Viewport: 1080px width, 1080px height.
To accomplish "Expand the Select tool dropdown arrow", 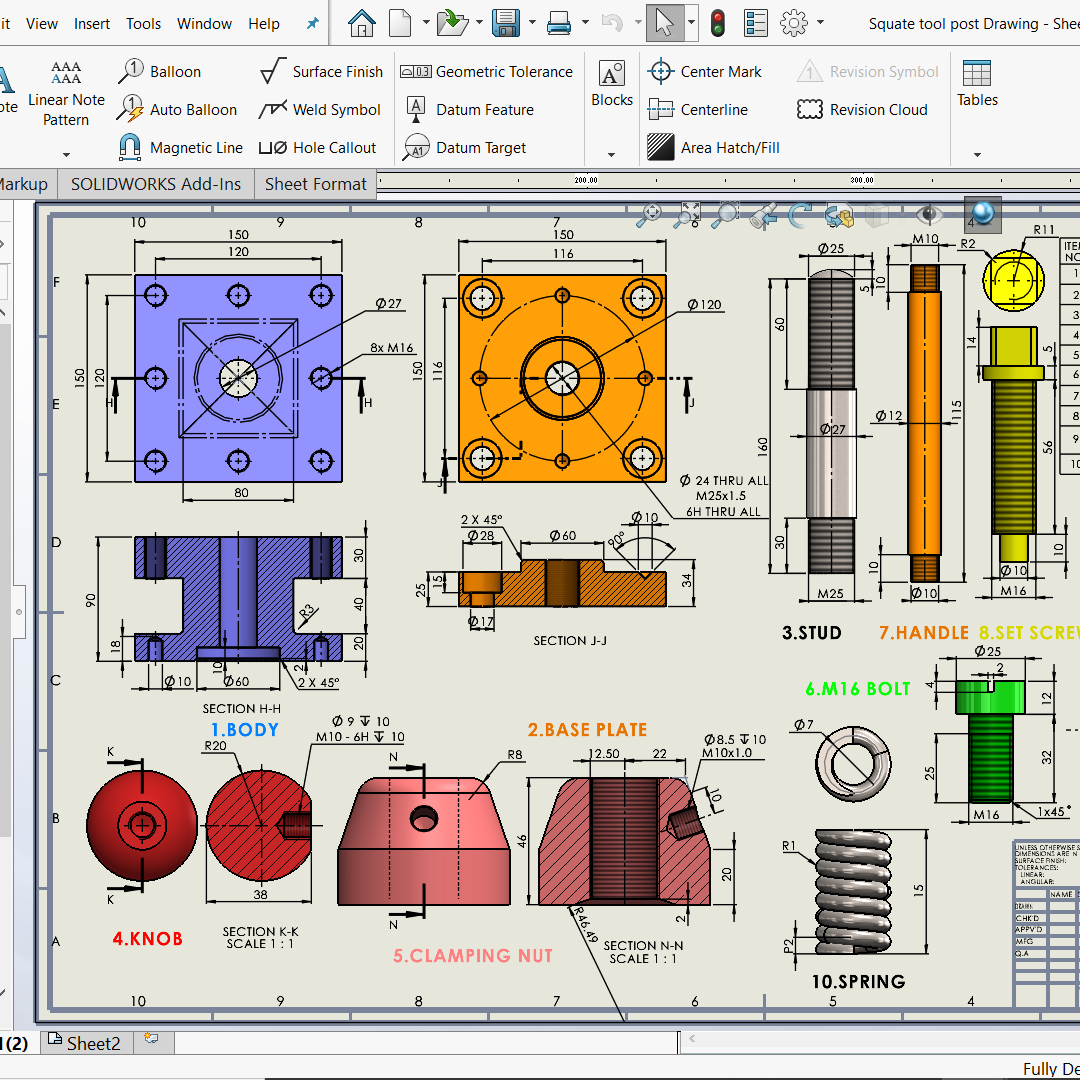I will click(x=691, y=23).
